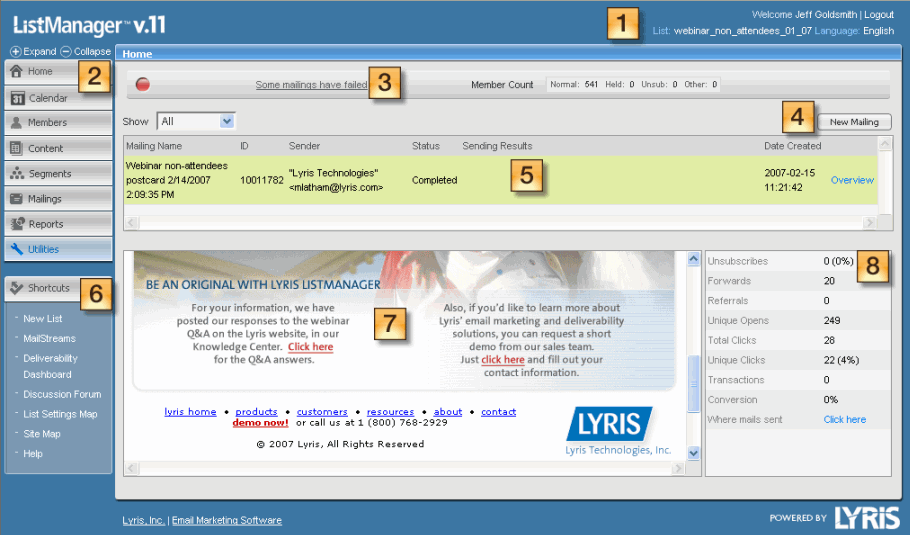
Task: Open the Segments menu section
Action: tap(58, 173)
